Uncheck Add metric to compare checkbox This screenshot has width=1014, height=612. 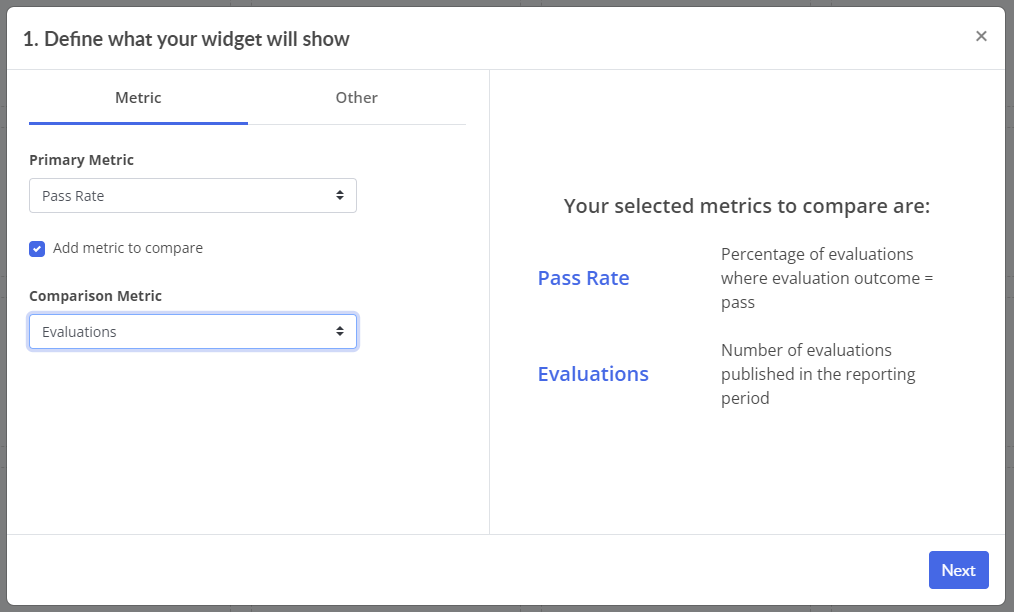37,248
